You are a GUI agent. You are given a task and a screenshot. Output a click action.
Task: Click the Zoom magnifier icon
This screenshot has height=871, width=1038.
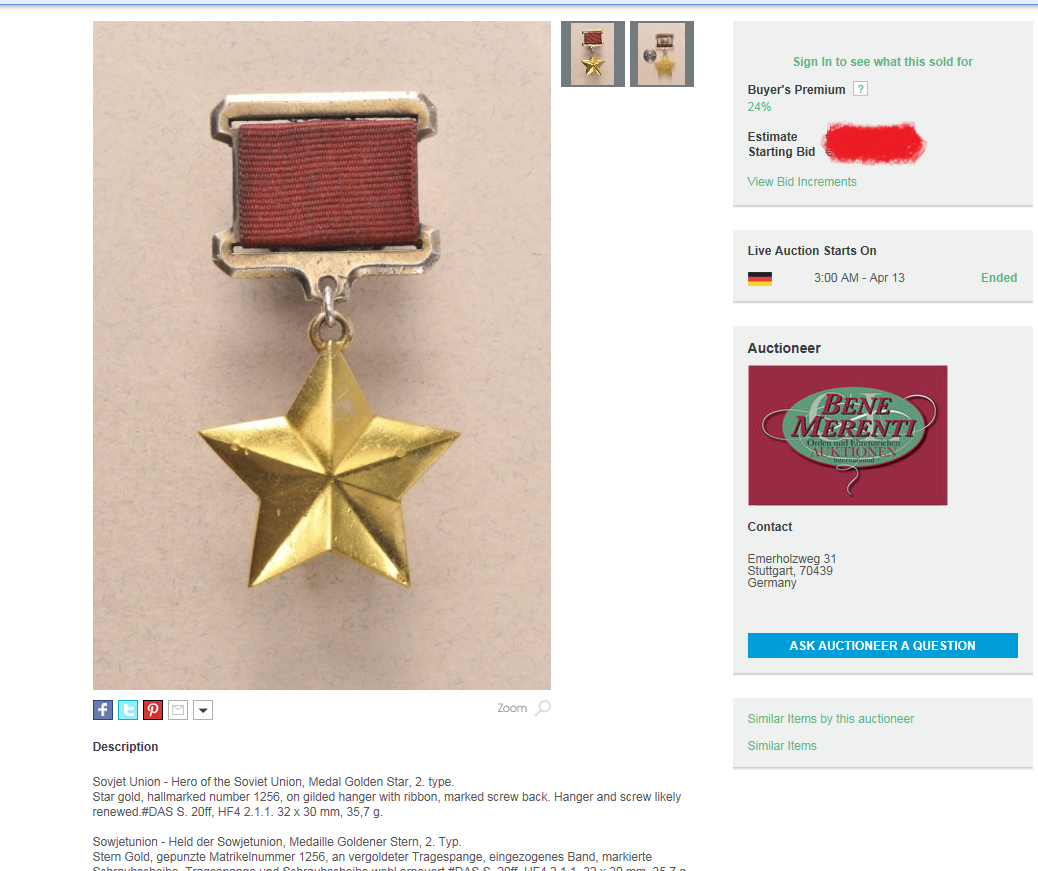pyautogui.click(x=543, y=708)
